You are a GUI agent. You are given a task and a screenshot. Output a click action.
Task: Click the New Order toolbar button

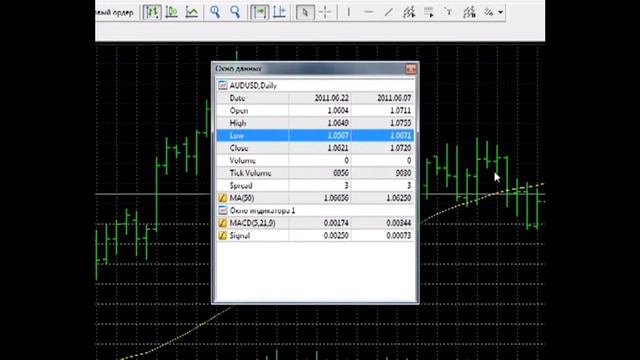[x=116, y=13]
